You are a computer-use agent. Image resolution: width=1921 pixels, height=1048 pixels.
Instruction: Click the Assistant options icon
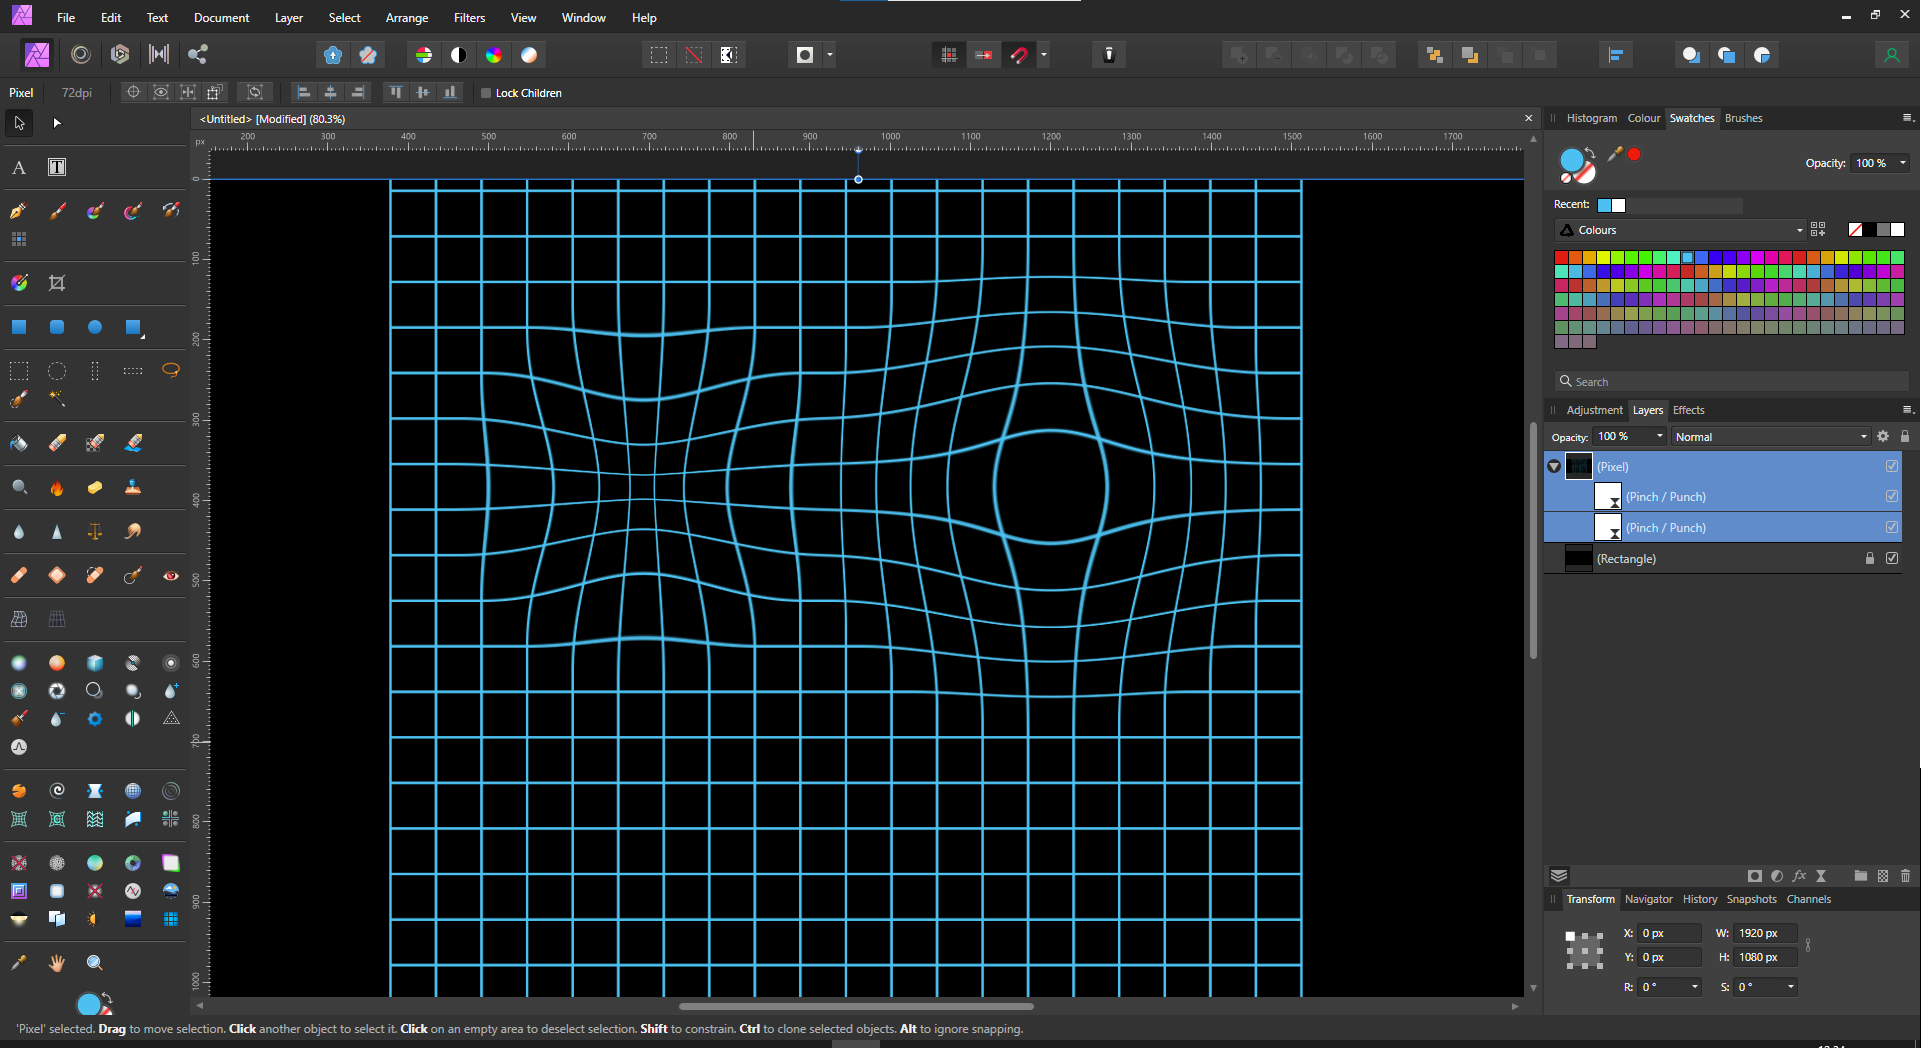point(1109,55)
